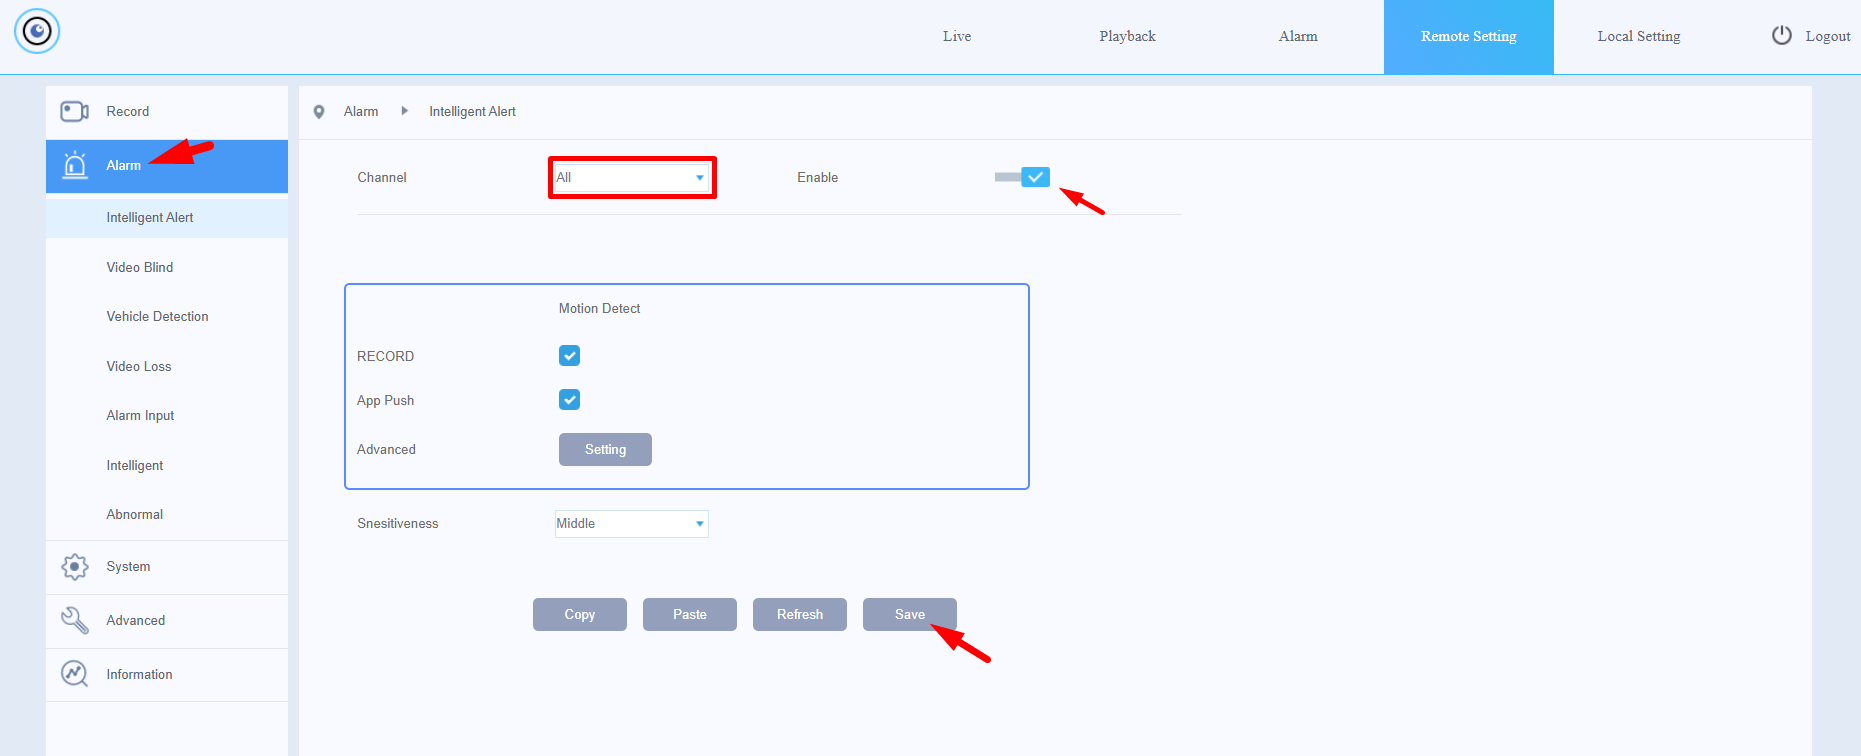Screen dimensions: 1861x756
Task: Click the breadcrumb arrow after Alarm
Action: pos(404,111)
